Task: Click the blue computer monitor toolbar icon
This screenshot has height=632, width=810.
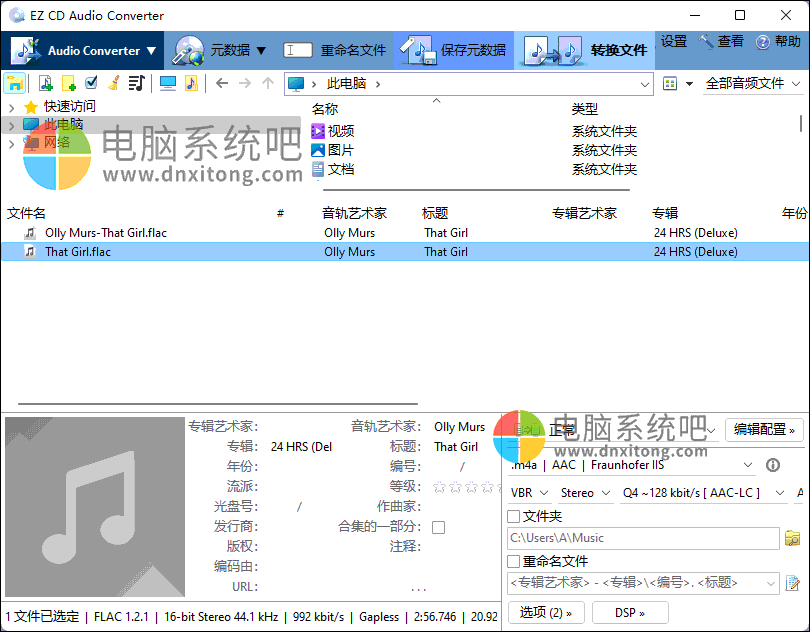Action: 168,83
